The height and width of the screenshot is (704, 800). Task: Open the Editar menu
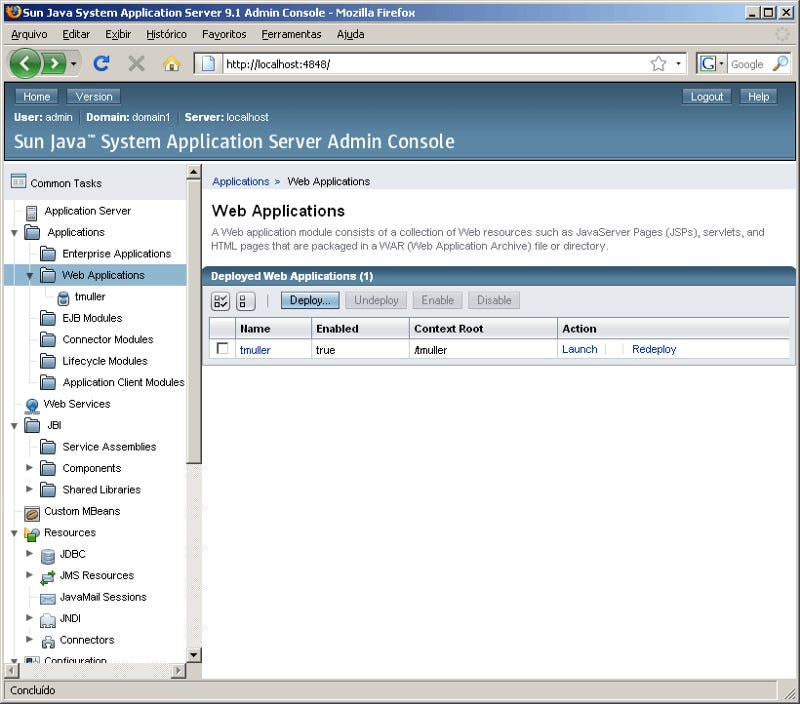[76, 34]
